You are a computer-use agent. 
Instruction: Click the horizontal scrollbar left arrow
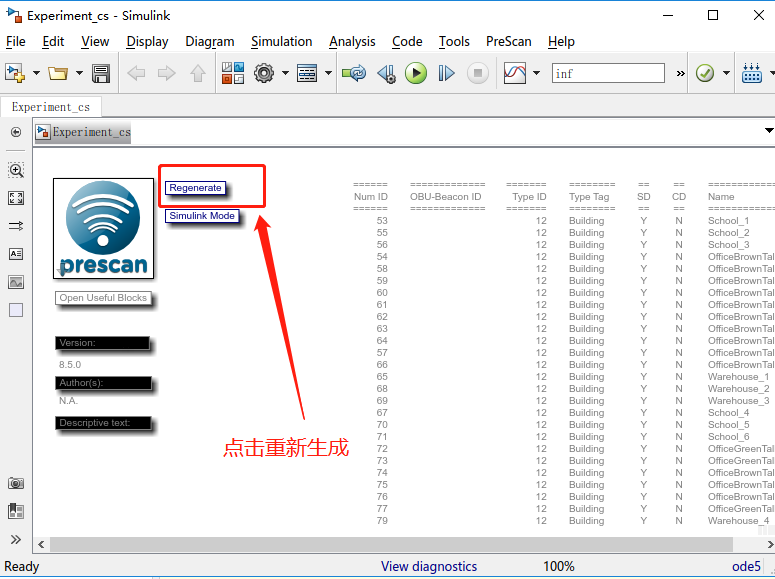(41, 545)
